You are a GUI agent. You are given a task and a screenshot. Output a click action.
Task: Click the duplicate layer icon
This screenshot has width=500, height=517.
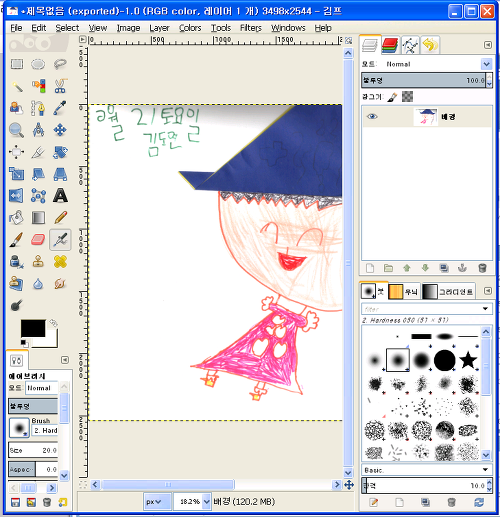click(444, 268)
